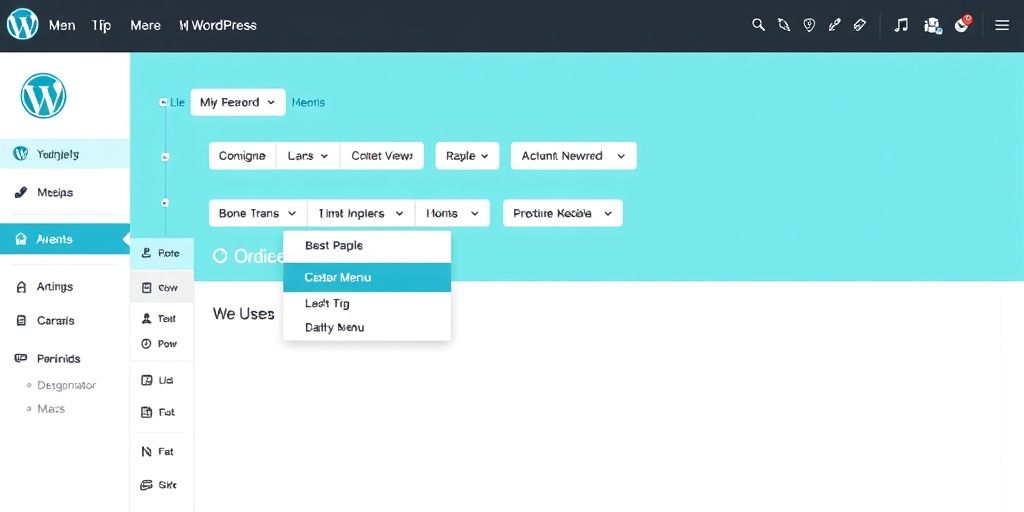Image resolution: width=1024 pixels, height=512 pixels.
Task: Click the shield icon in top bar
Action: (810, 25)
